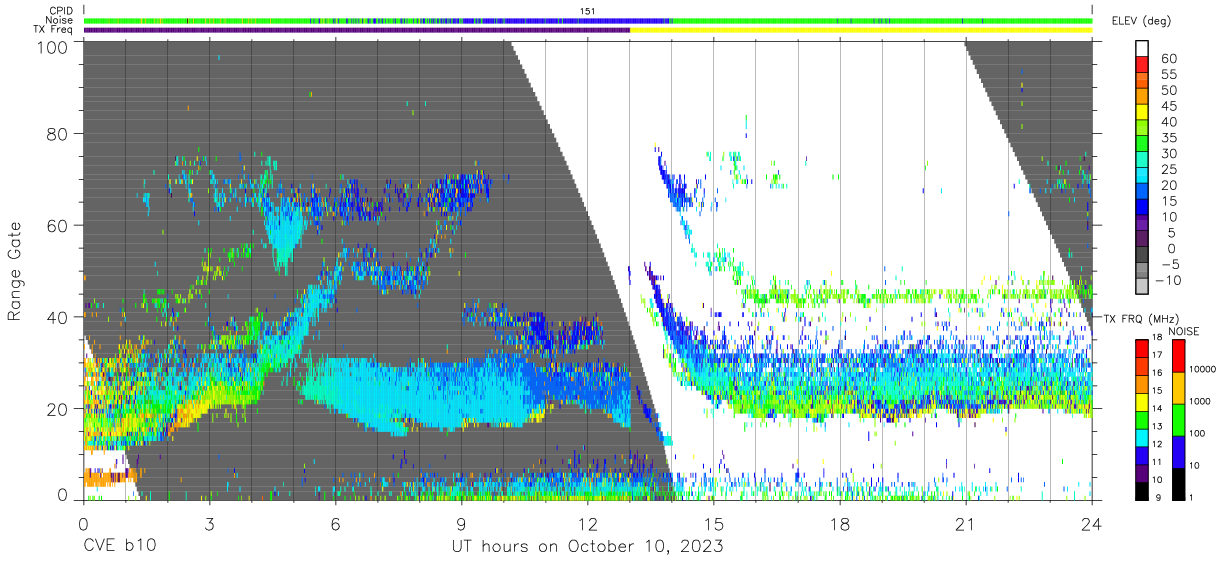Screen dimensions: 1228x567
Task: Click the CVE b10 radar label
Action: (x=119, y=546)
